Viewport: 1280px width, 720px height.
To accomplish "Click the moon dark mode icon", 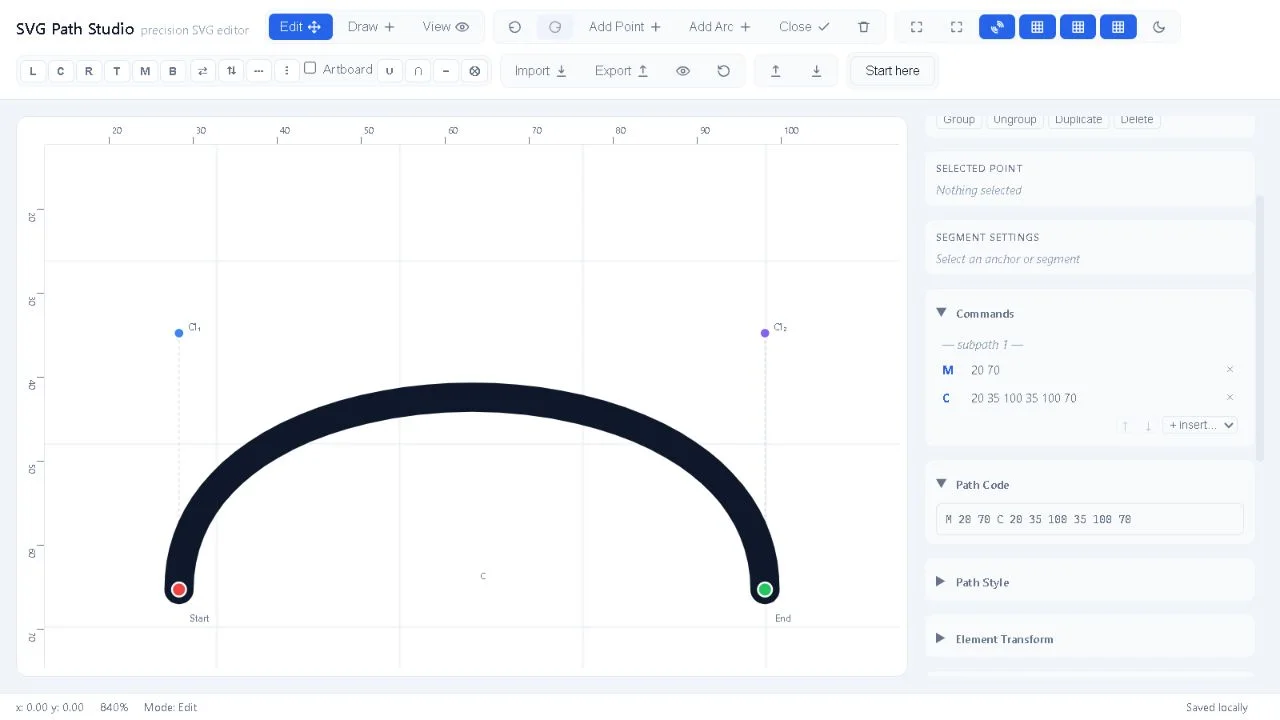I will click(1159, 27).
